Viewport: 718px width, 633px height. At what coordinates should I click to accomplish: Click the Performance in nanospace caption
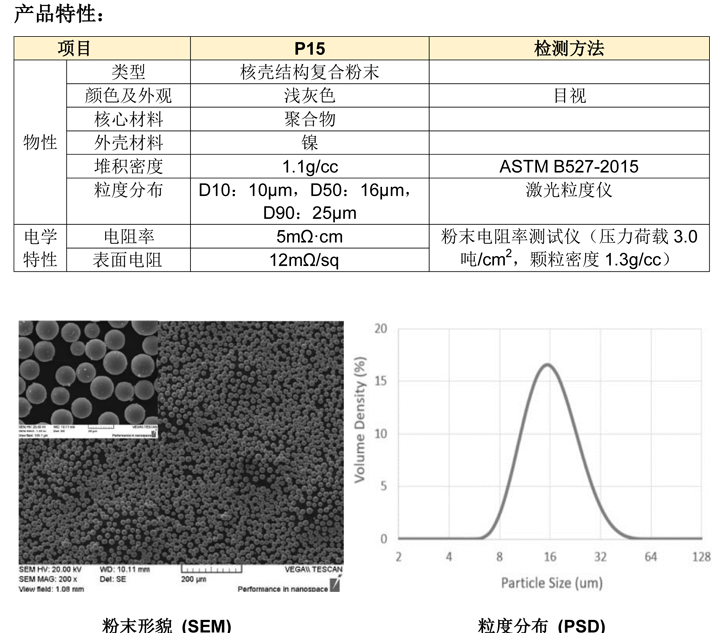(x=282, y=590)
